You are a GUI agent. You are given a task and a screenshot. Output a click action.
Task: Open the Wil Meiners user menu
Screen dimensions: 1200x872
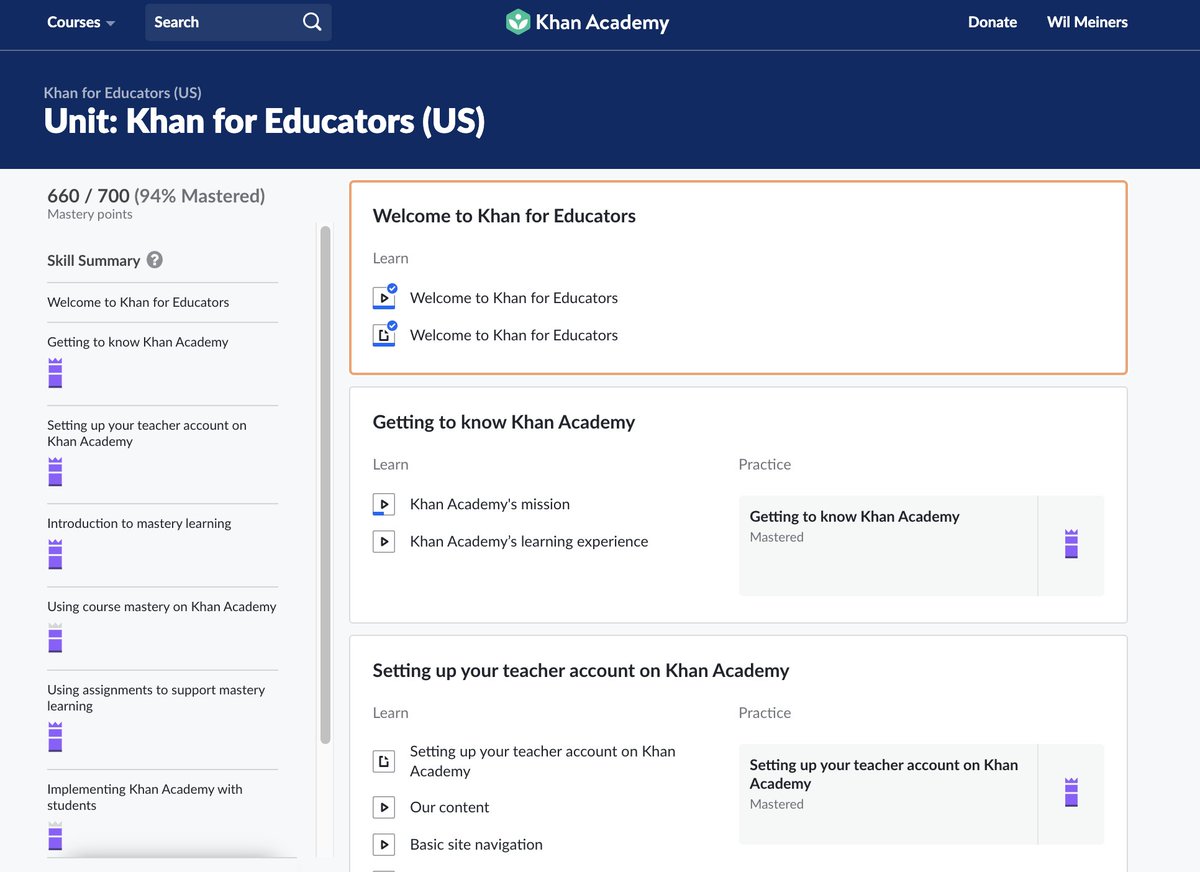coord(1087,22)
